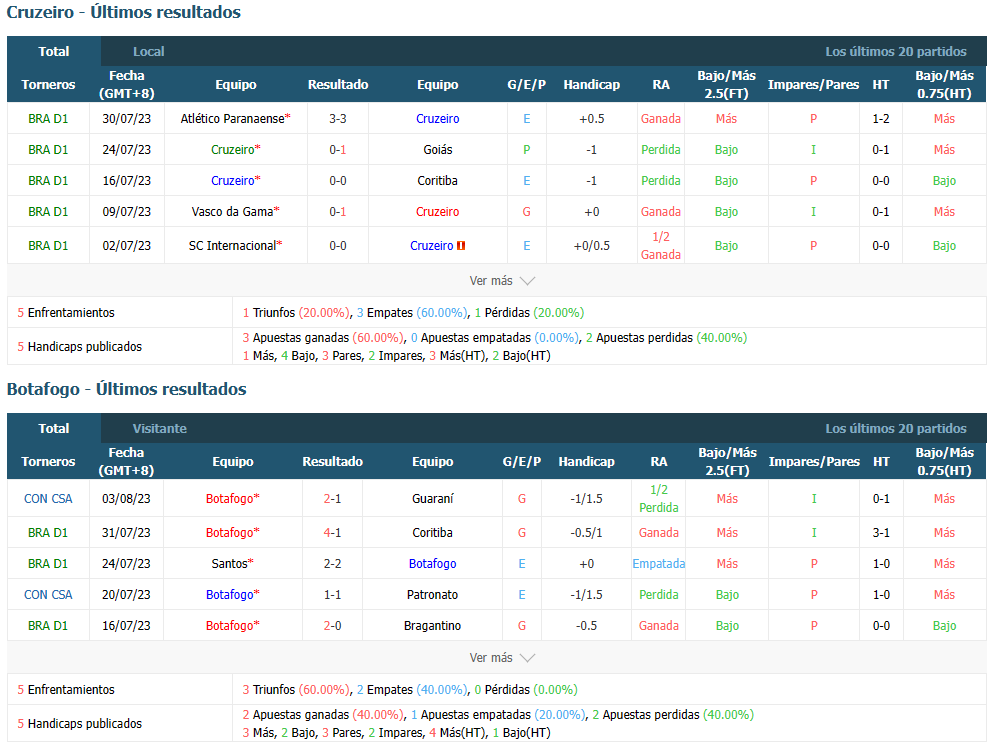Open Patronato team link
This screenshot has width=993, height=748.
click(x=433, y=595)
